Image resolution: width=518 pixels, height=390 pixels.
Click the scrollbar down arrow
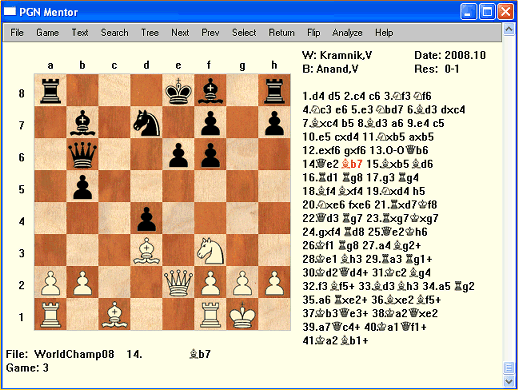click(509, 381)
